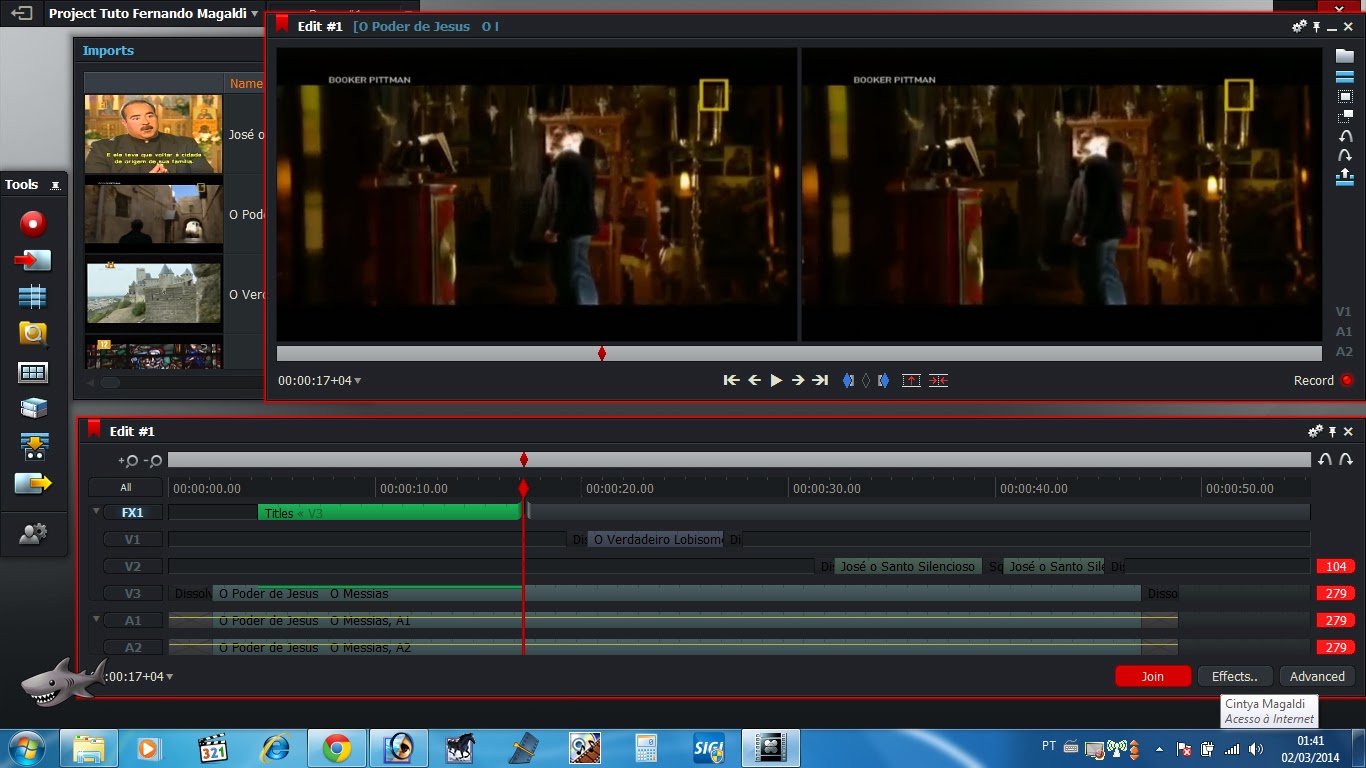Click the blue stripes timeline icon beside viewer
Screen dimensions: 1366x768
(1345, 76)
